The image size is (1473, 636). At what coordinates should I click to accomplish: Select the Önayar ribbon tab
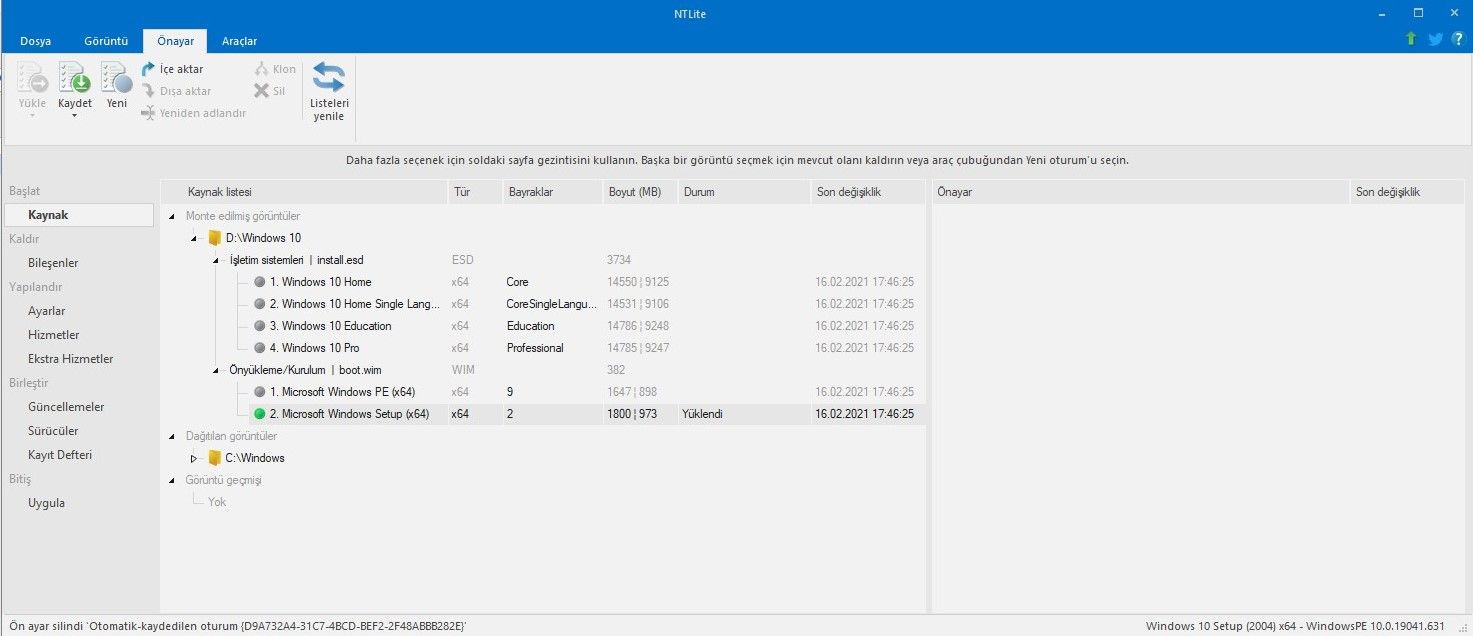(175, 41)
